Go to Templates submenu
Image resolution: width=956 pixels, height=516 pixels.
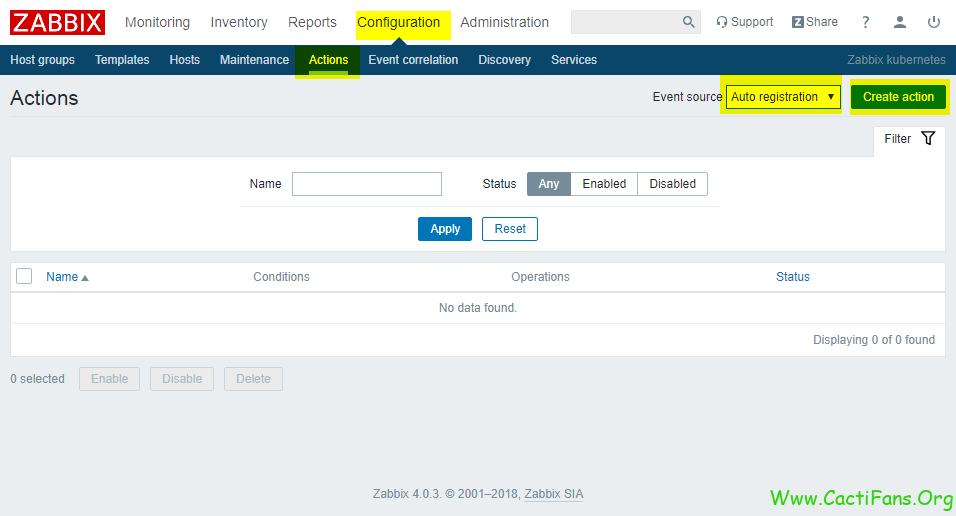[x=122, y=60]
